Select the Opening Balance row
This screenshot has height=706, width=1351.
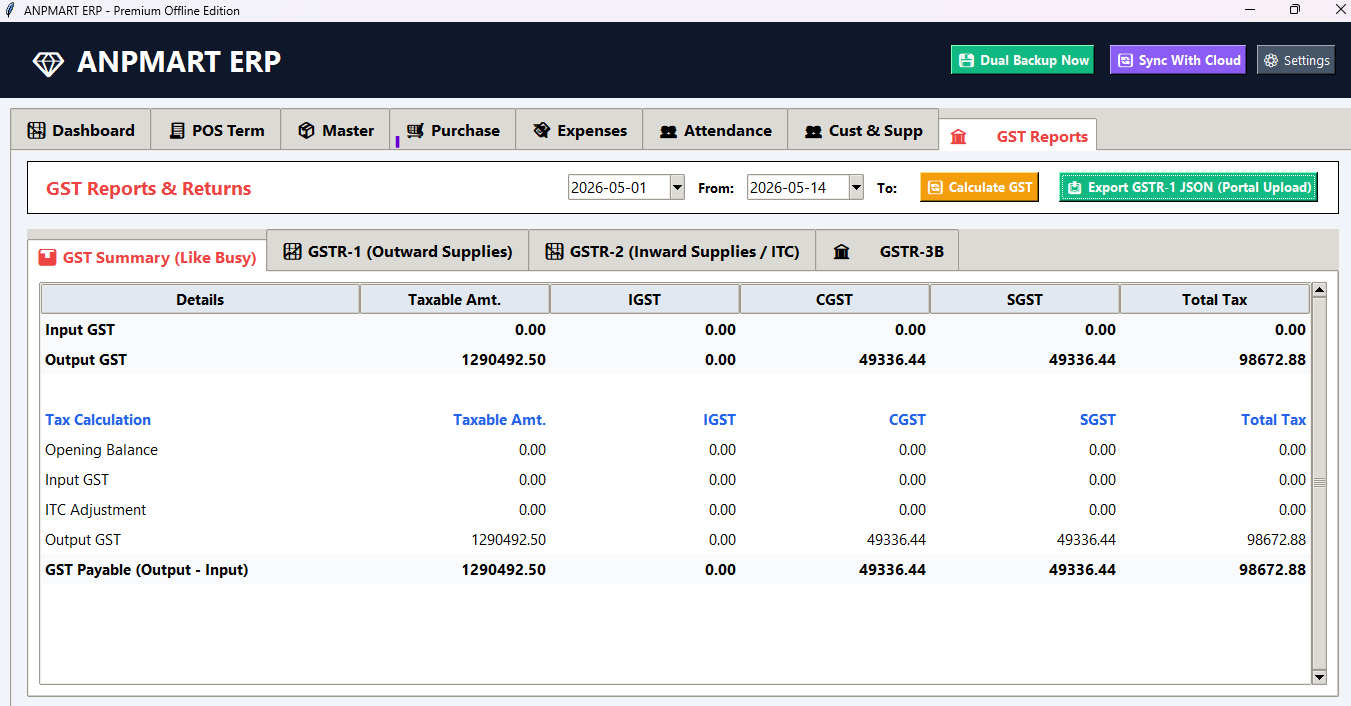click(x=675, y=450)
